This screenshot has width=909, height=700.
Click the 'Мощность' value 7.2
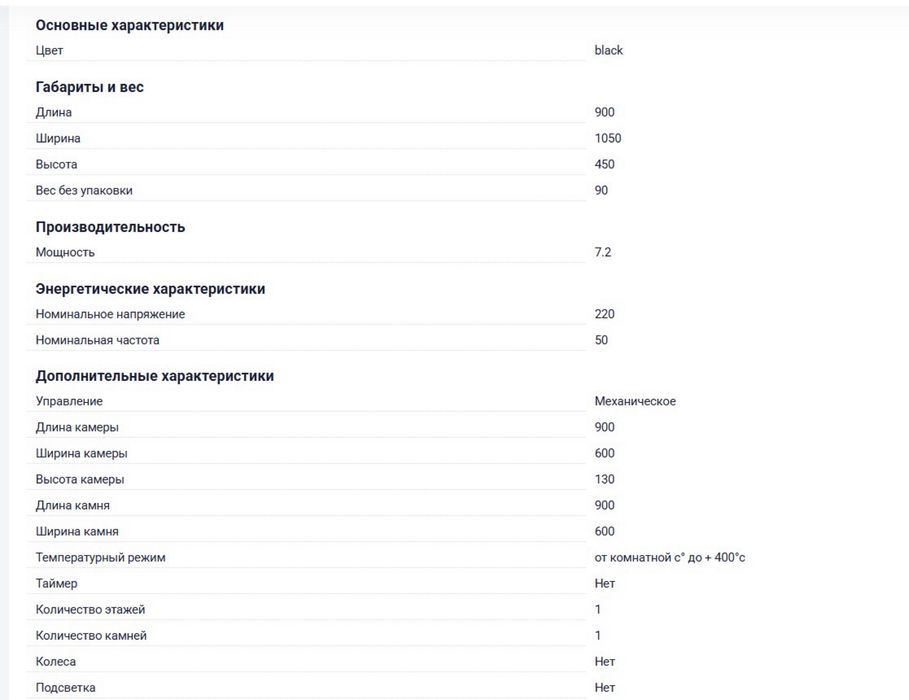tap(602, 252)
